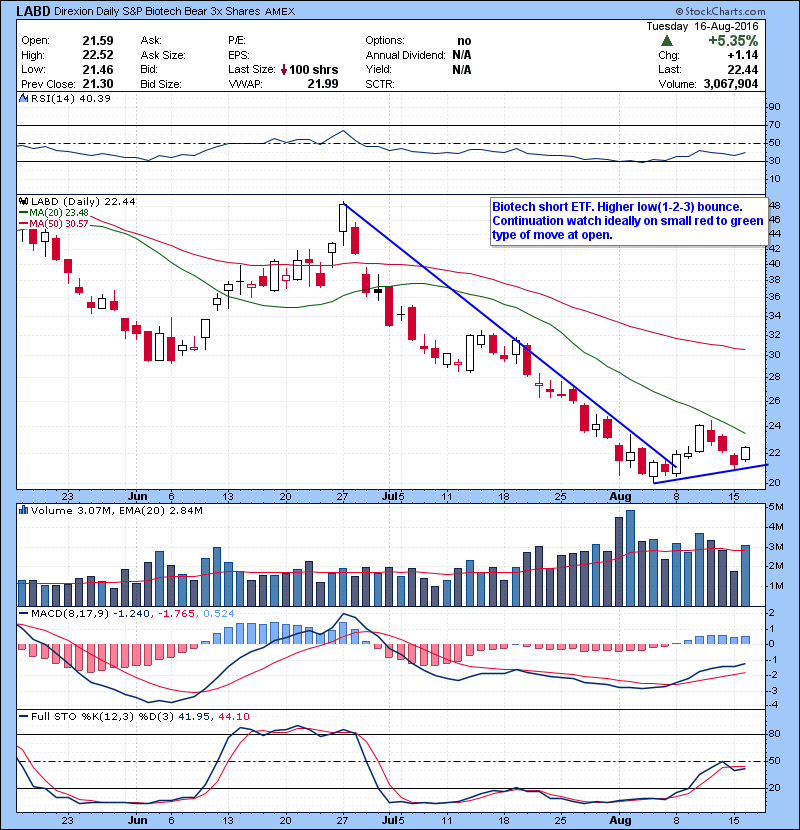Viewport: 800px width, 830px height.
Task: Click the 'Volume 3.07M, EMA(20) 2.84M' label
Action: point(116,511)
